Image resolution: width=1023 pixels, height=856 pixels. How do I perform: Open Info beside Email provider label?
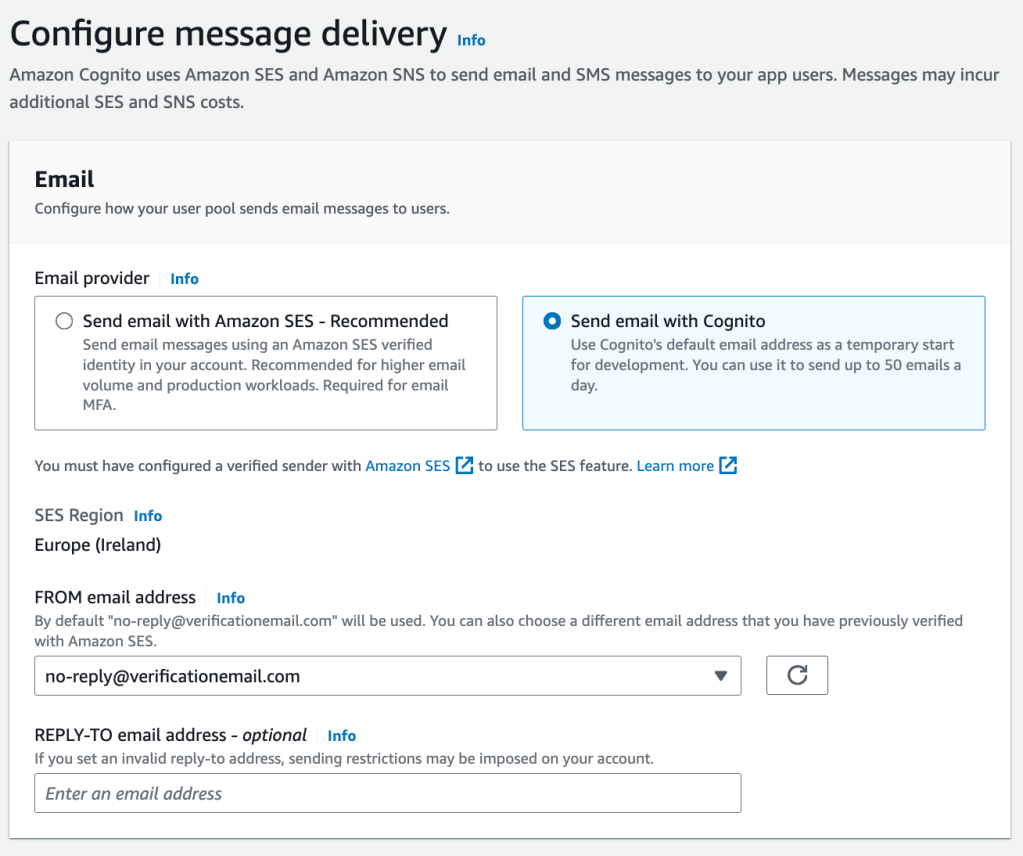click(x=184, y=279)
